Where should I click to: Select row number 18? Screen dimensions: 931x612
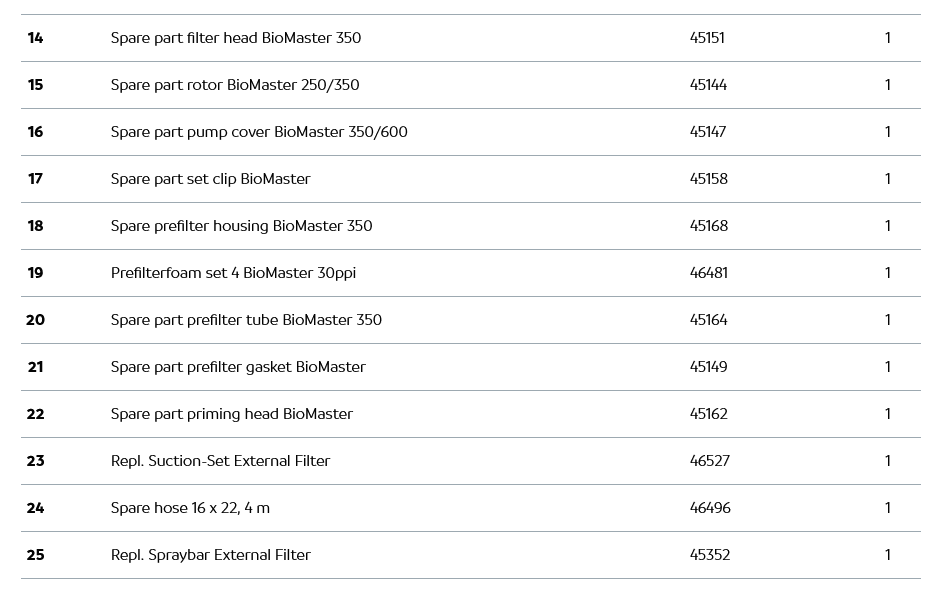pyautogui.click(x=36, y=226)
